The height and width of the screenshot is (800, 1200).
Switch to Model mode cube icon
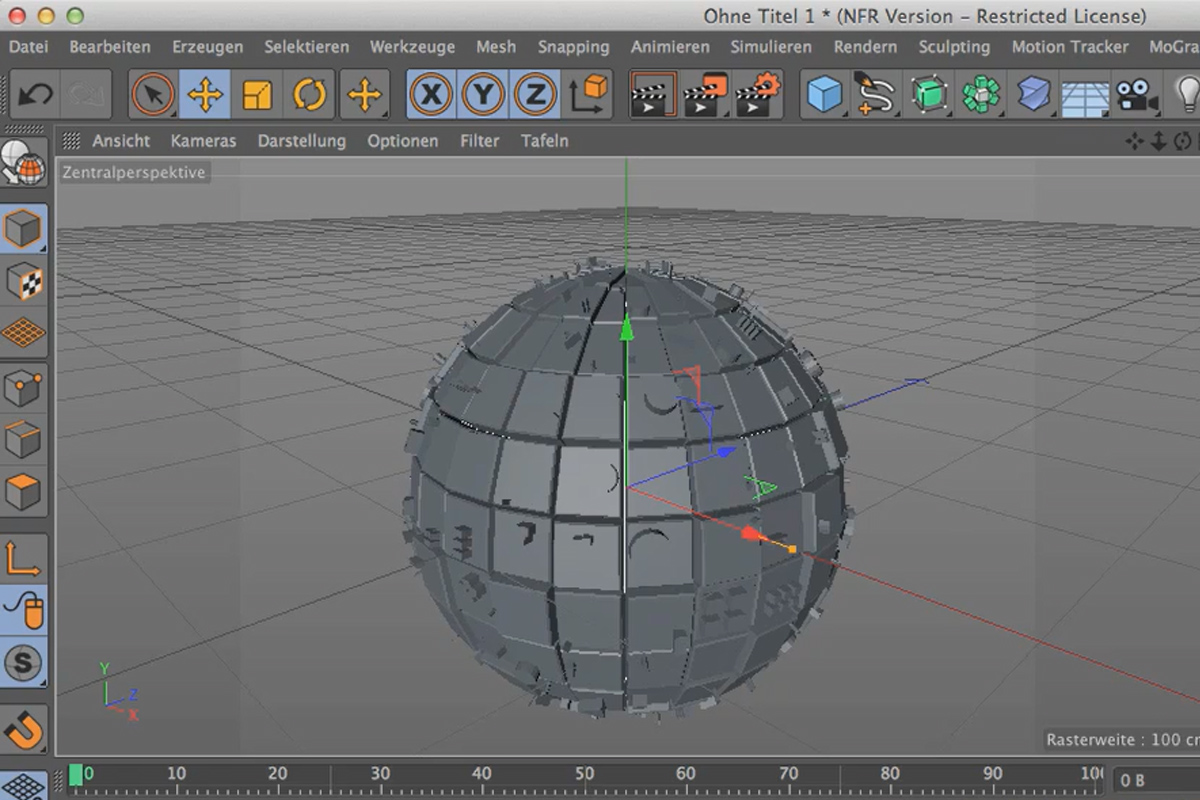24,229
